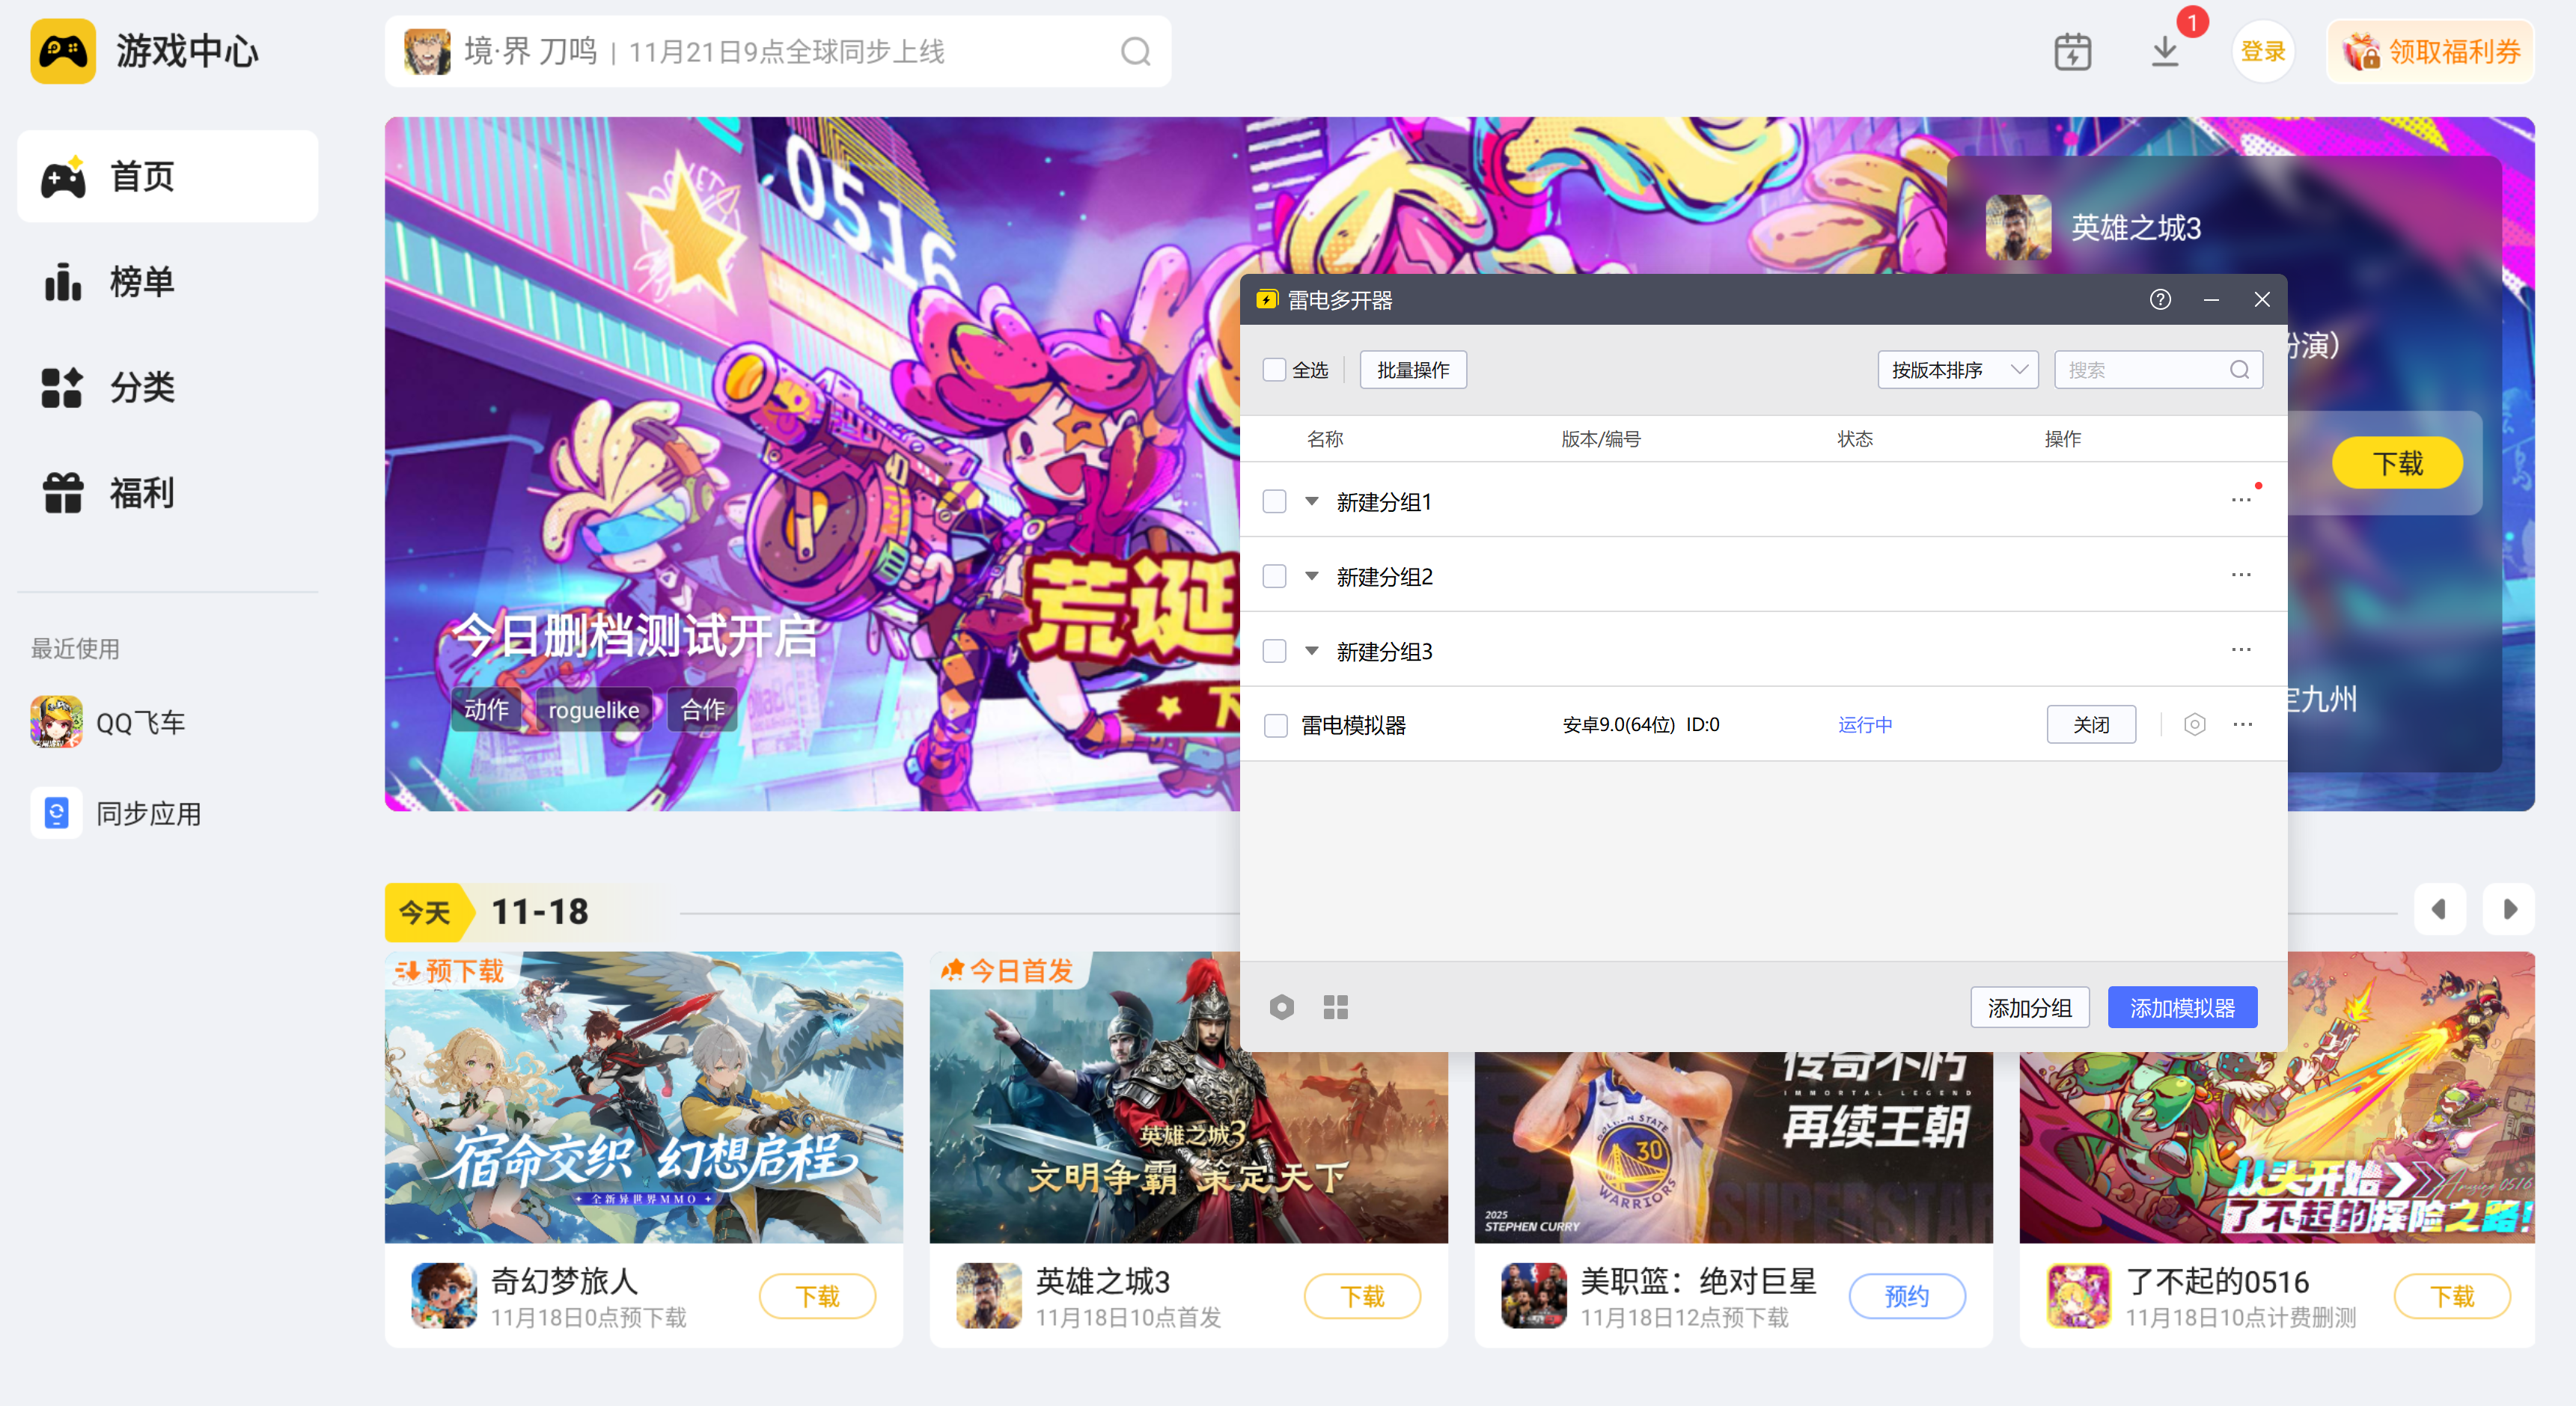Screen dimensions: 2576x1406
Task: Open the 按版本排序 sort dropdown
Action: click(1957, 370)
